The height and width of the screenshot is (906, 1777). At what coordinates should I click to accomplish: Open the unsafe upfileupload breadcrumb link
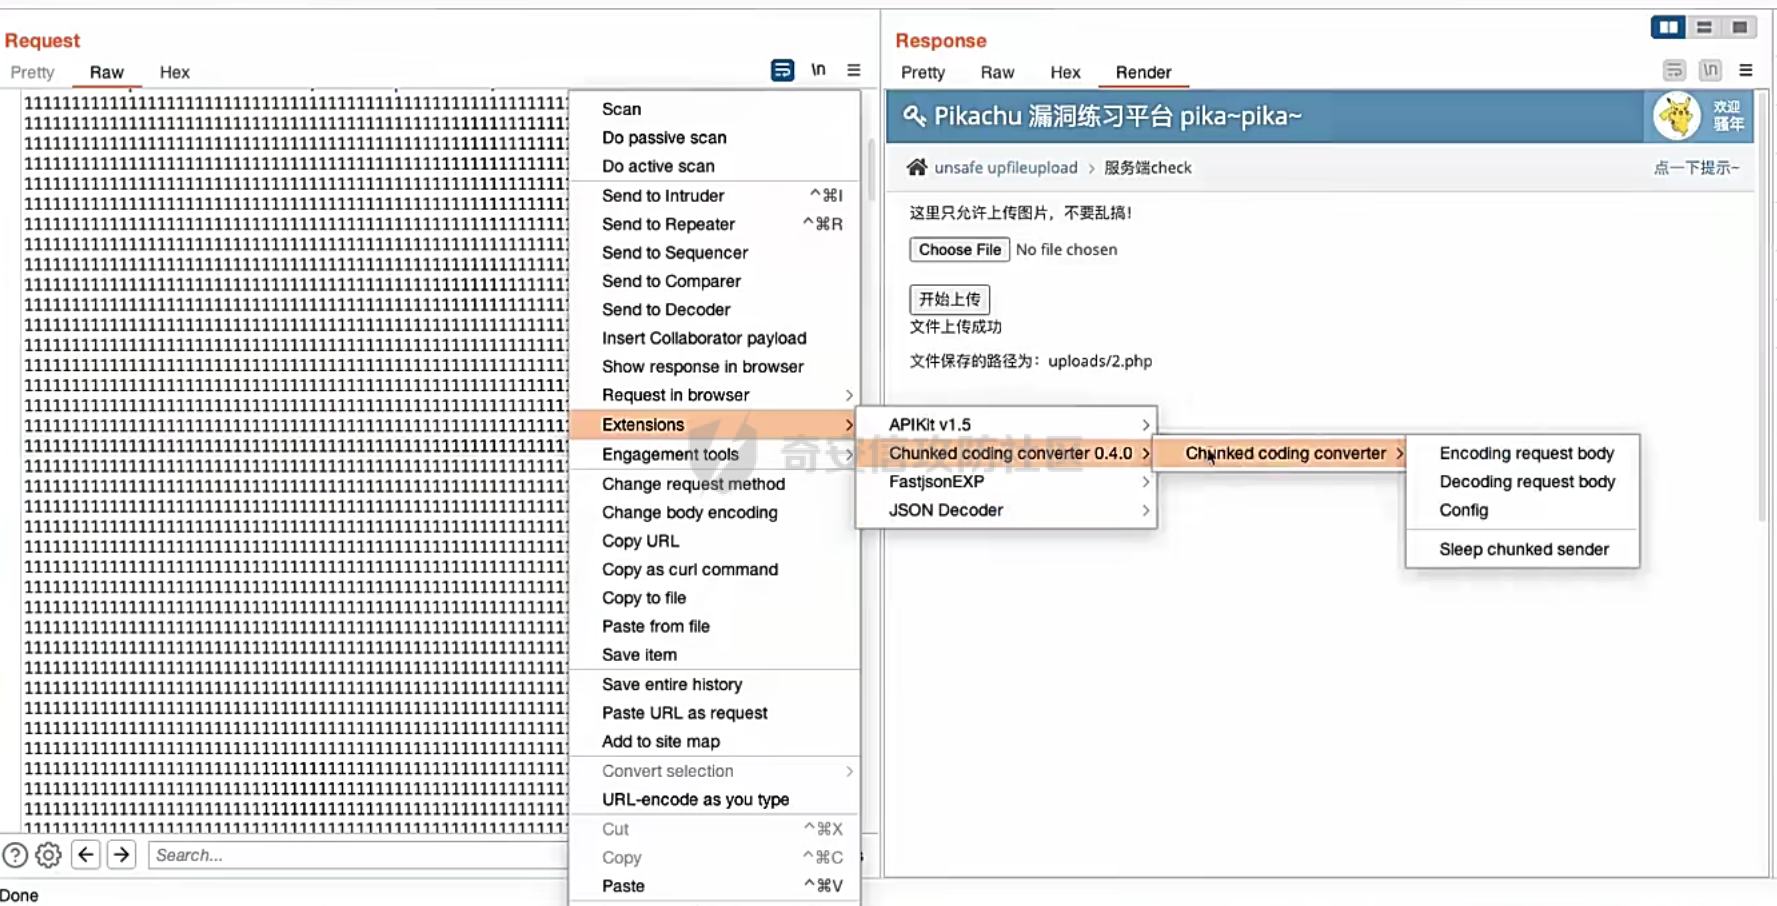[x=1005, y=168]
